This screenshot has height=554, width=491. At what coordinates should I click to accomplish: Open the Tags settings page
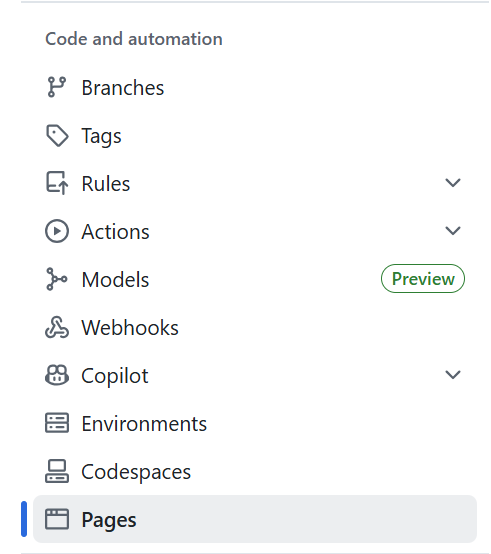[x=255, y=135]
